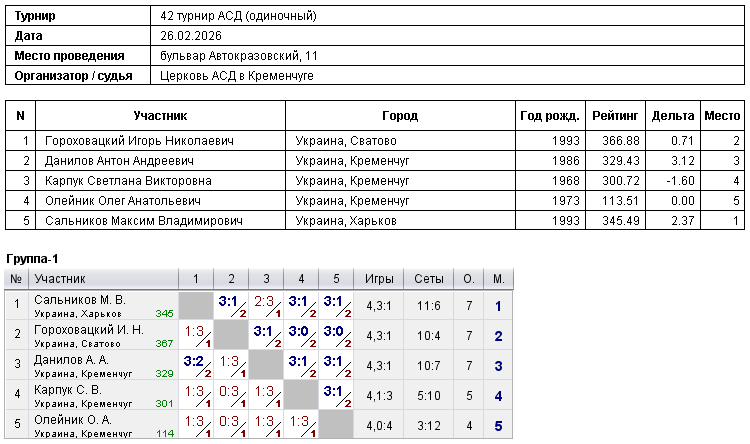Viewport: 750px width, 444px height.
Task: Click 'Сальников М. В.' in group table
Action: click(x=80, y=300)
